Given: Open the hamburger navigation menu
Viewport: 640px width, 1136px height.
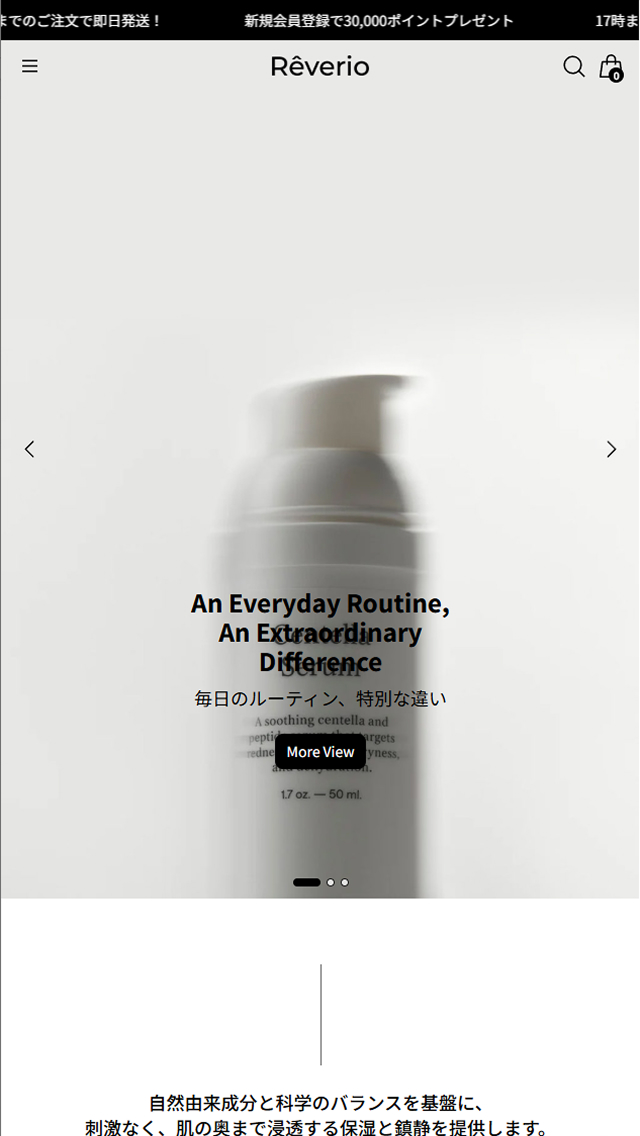Looking at the screenshot, I should pyautogui.click(x=30, y=67).
